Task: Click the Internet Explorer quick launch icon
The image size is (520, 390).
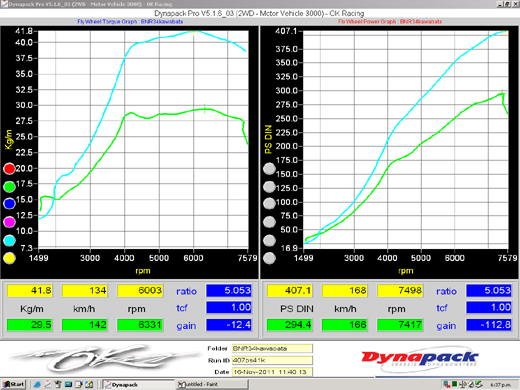Action: pos(37,385)
